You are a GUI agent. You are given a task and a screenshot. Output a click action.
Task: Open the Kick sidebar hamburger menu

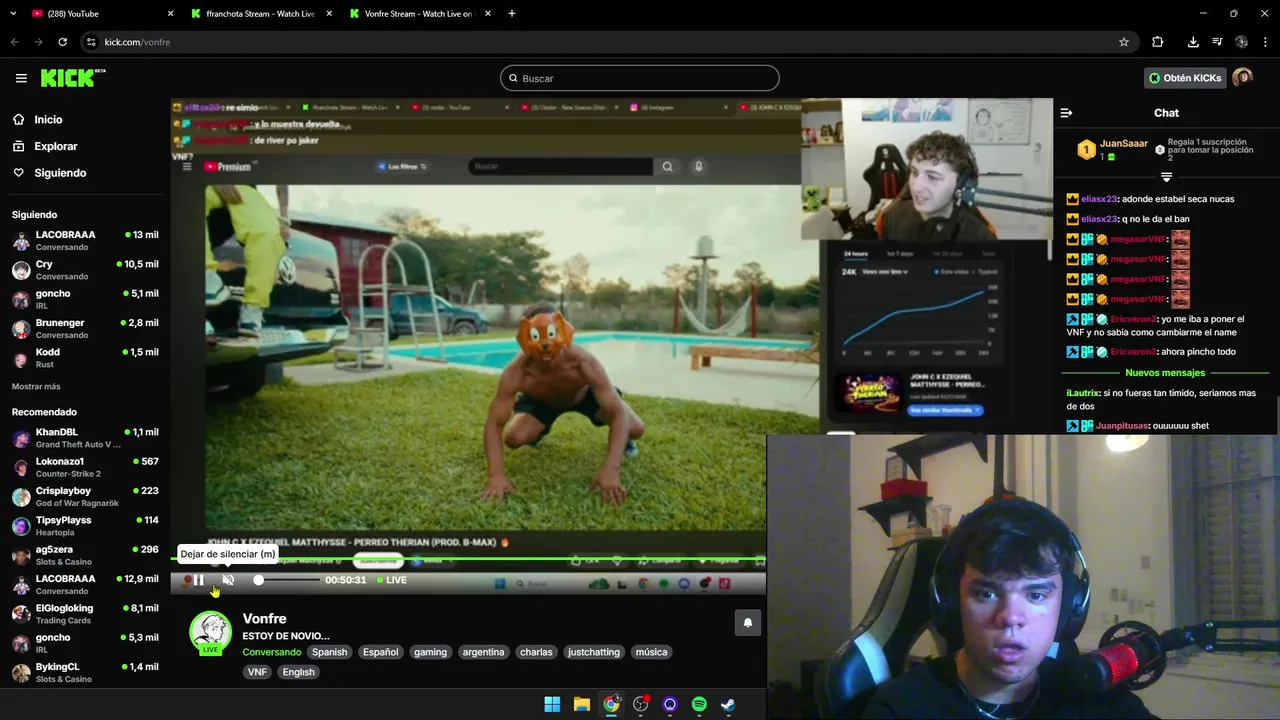[x=21, y=78]
